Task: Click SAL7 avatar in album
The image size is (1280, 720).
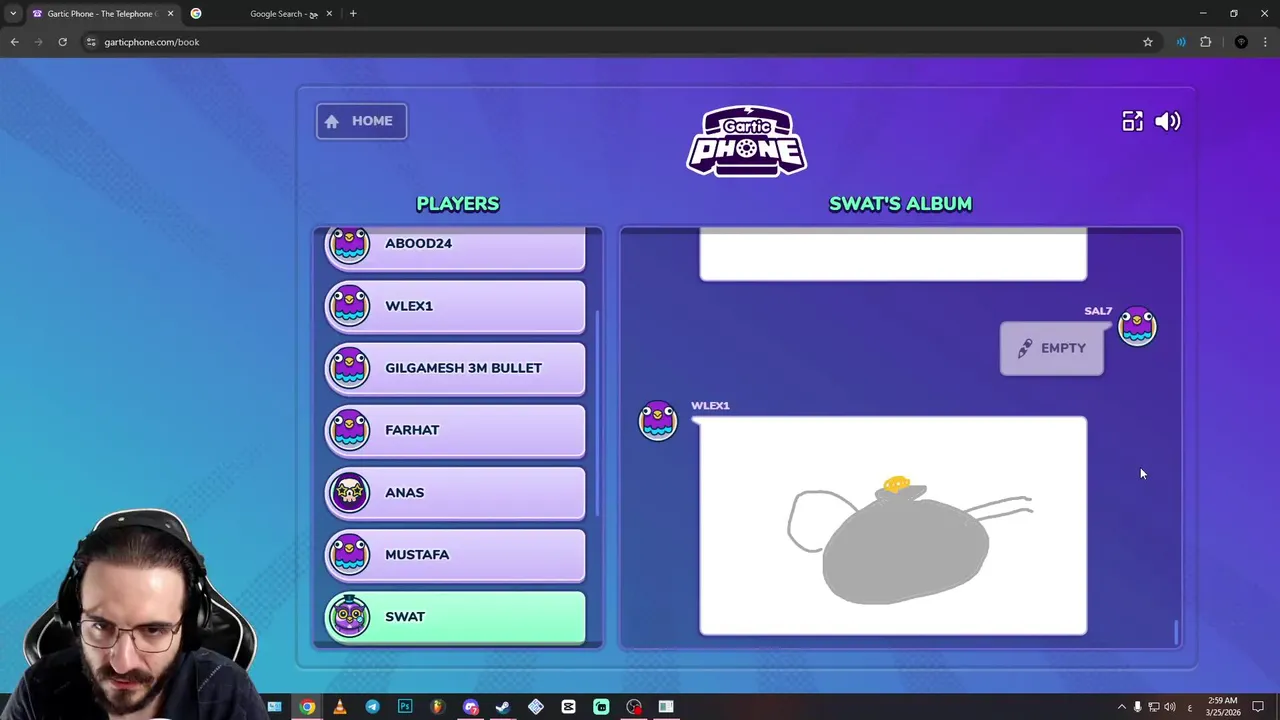Action: [x=1137, y=327]
